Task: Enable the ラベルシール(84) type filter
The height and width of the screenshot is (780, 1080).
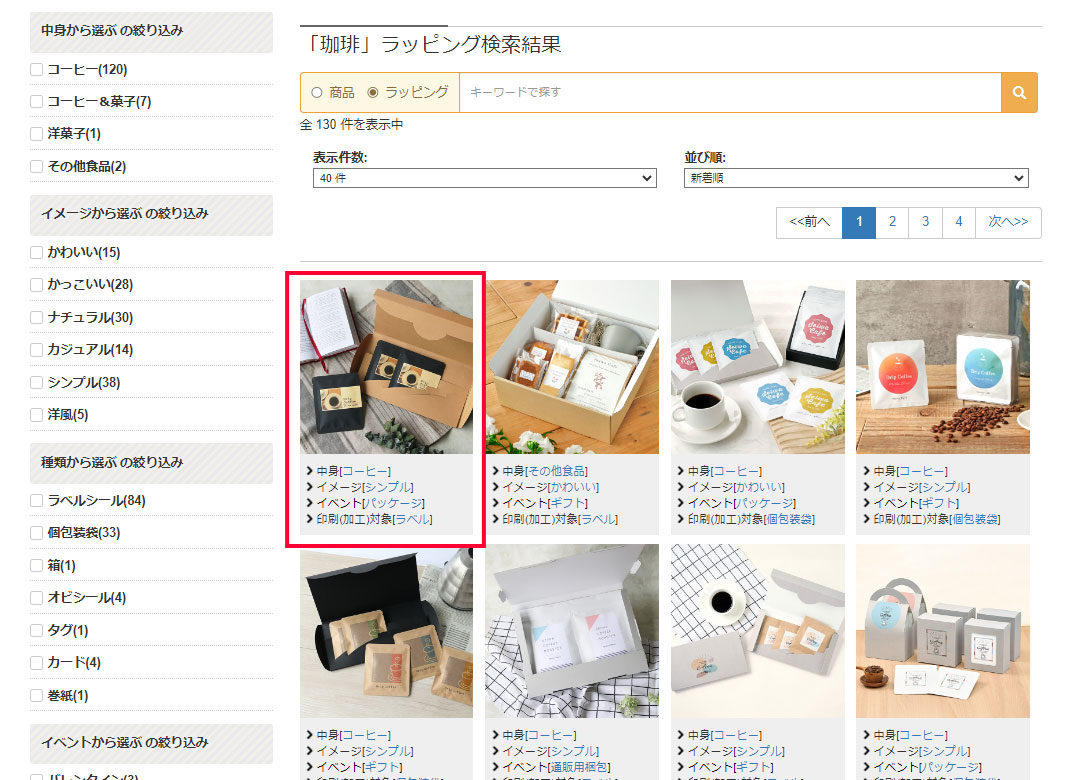Action: click(x=37, y=501)
